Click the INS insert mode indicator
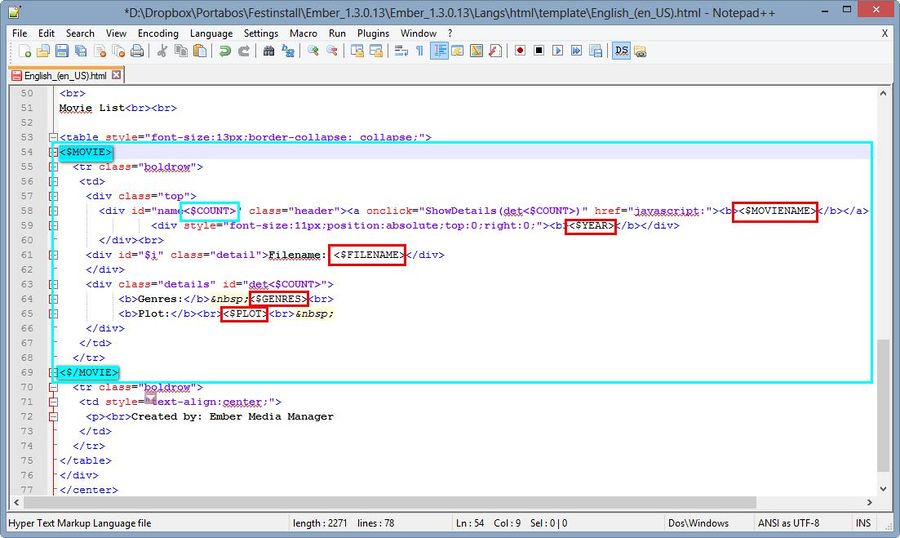This screenshot has width=900, height=538. click(864, 523)
